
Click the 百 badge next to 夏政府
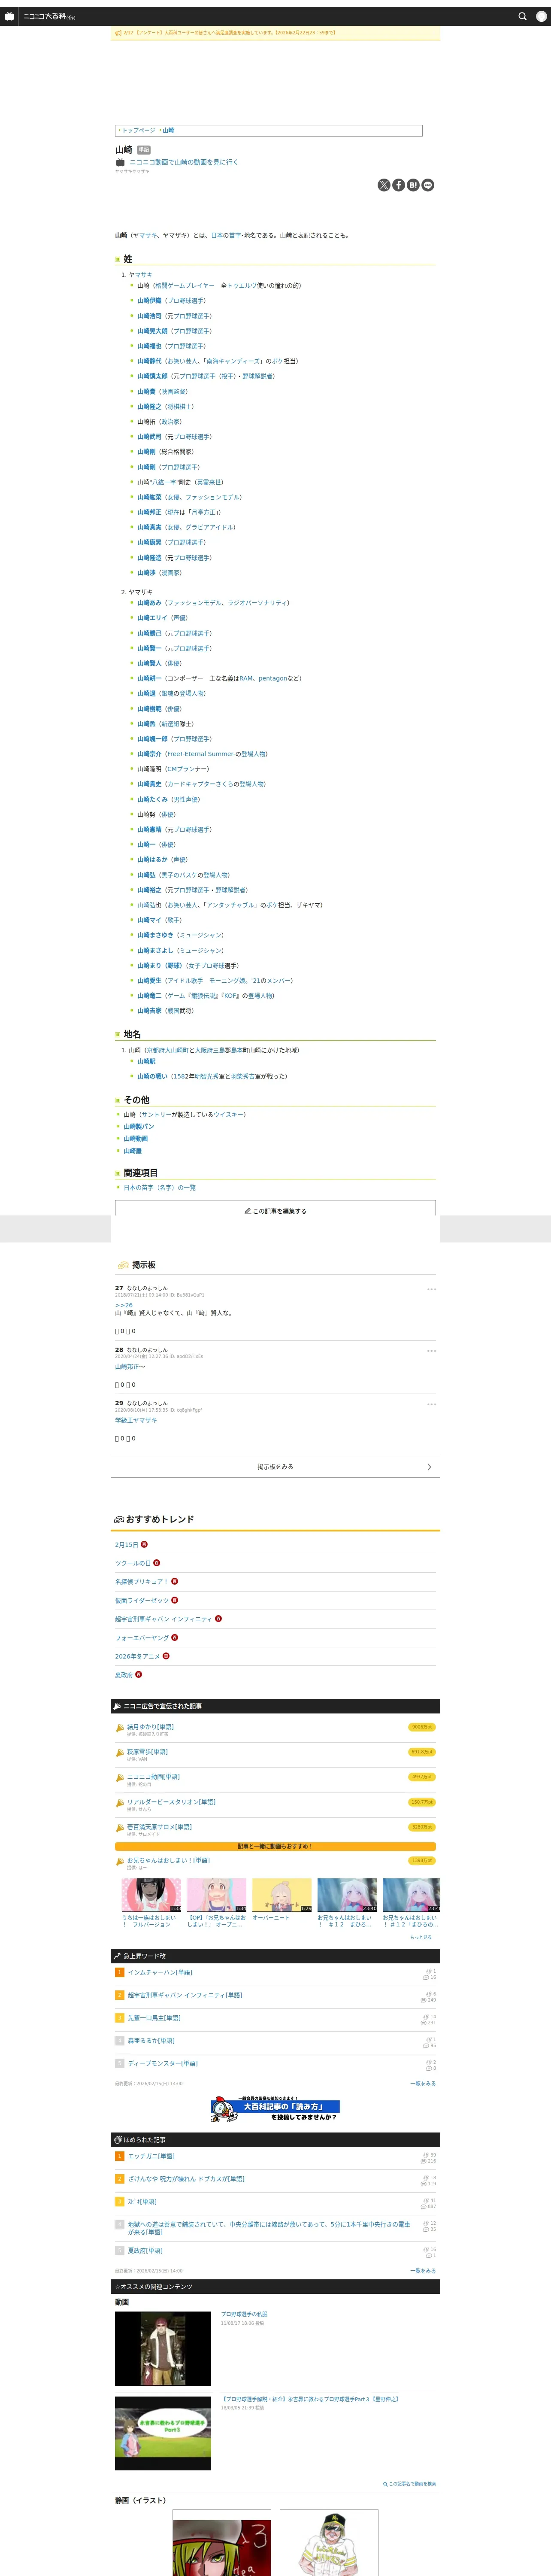[x=138, y=1674]
